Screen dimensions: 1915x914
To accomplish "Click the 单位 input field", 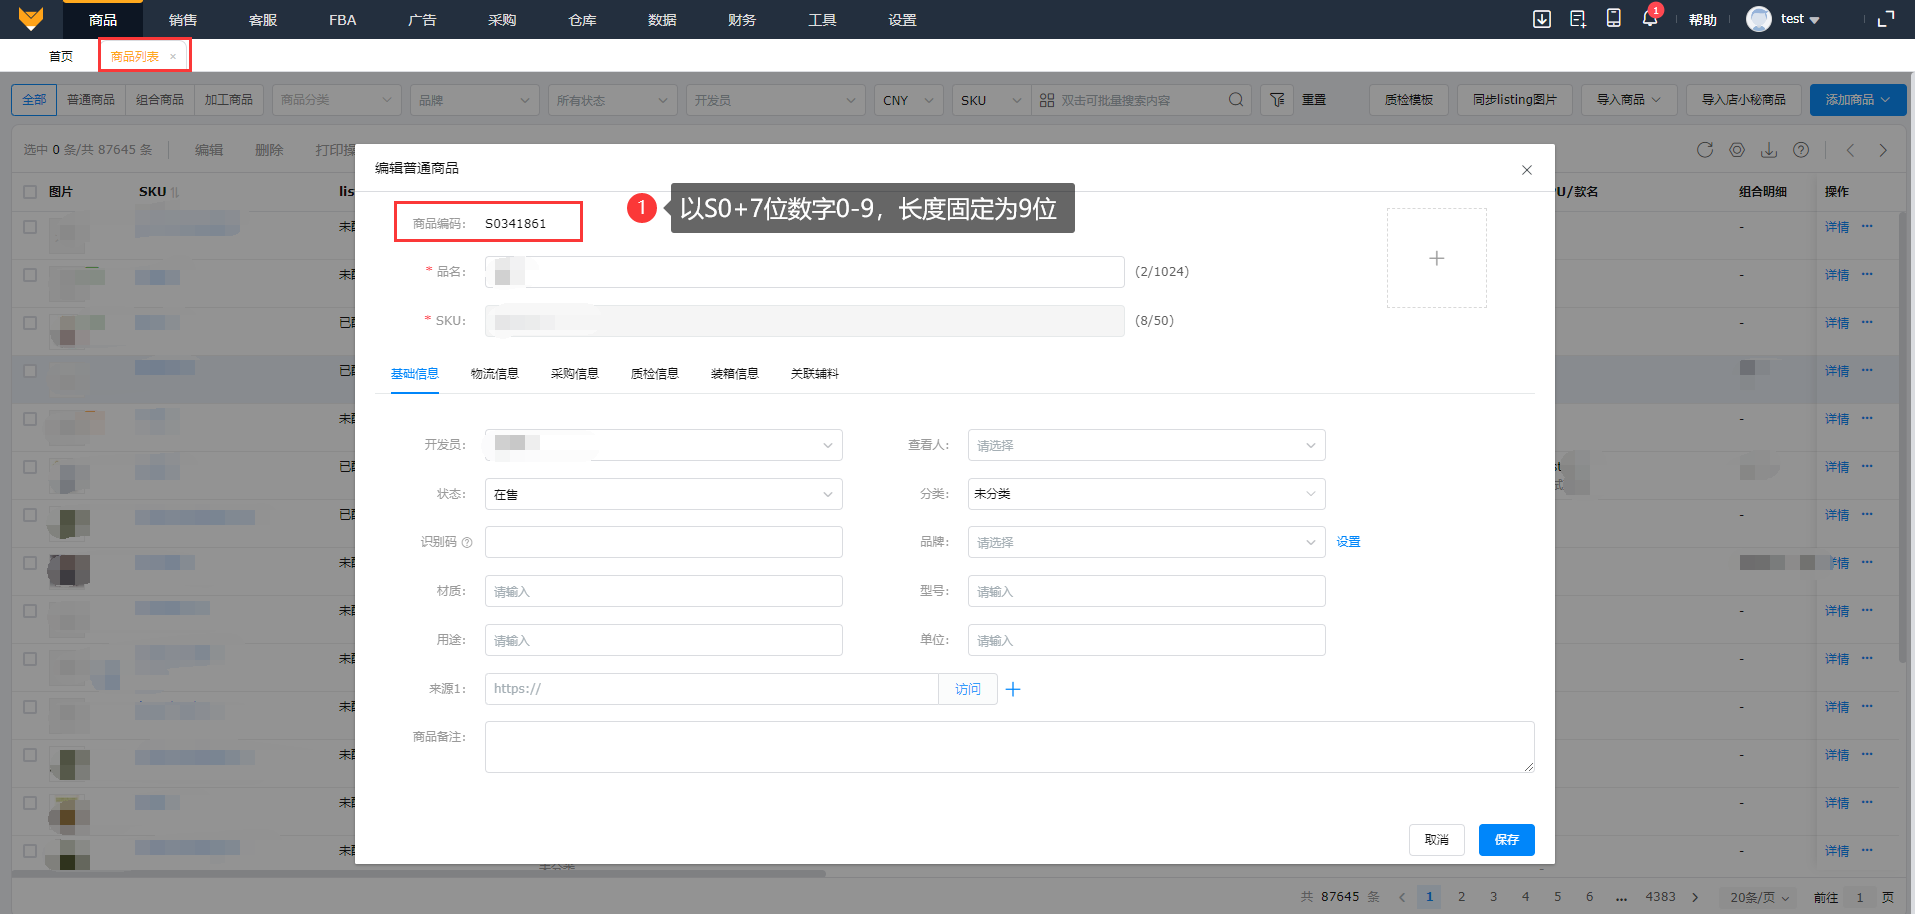I will [1147, 640].
